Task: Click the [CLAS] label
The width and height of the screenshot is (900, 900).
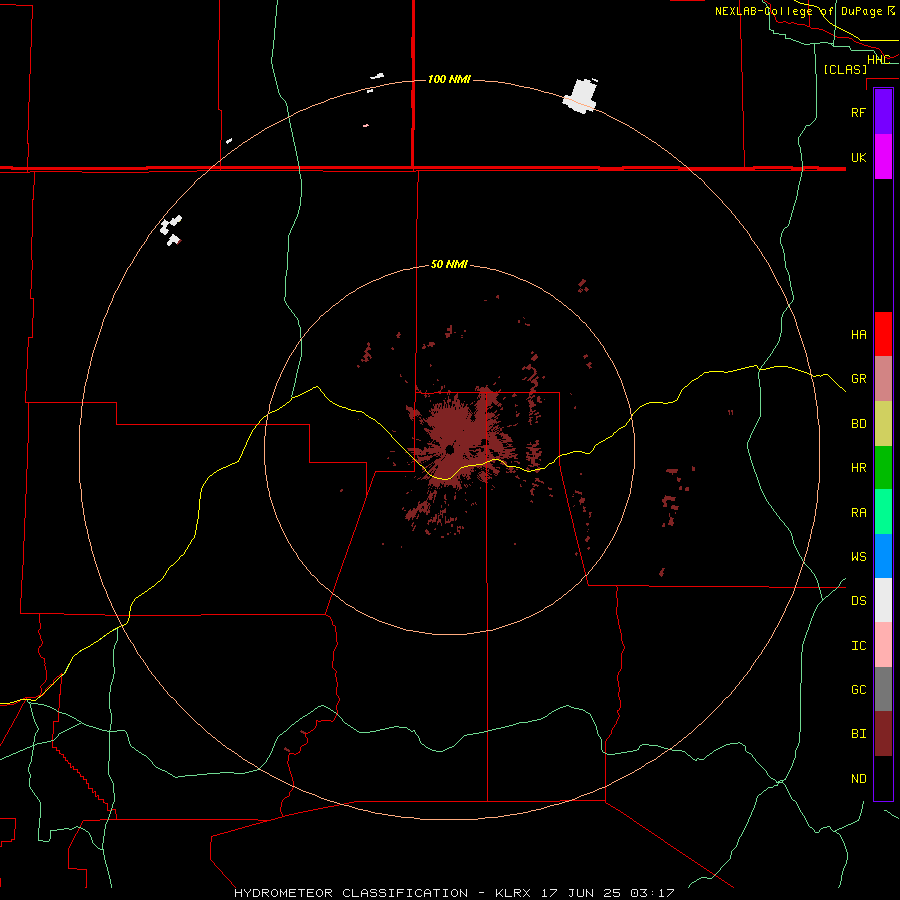Action: [845, 69]
